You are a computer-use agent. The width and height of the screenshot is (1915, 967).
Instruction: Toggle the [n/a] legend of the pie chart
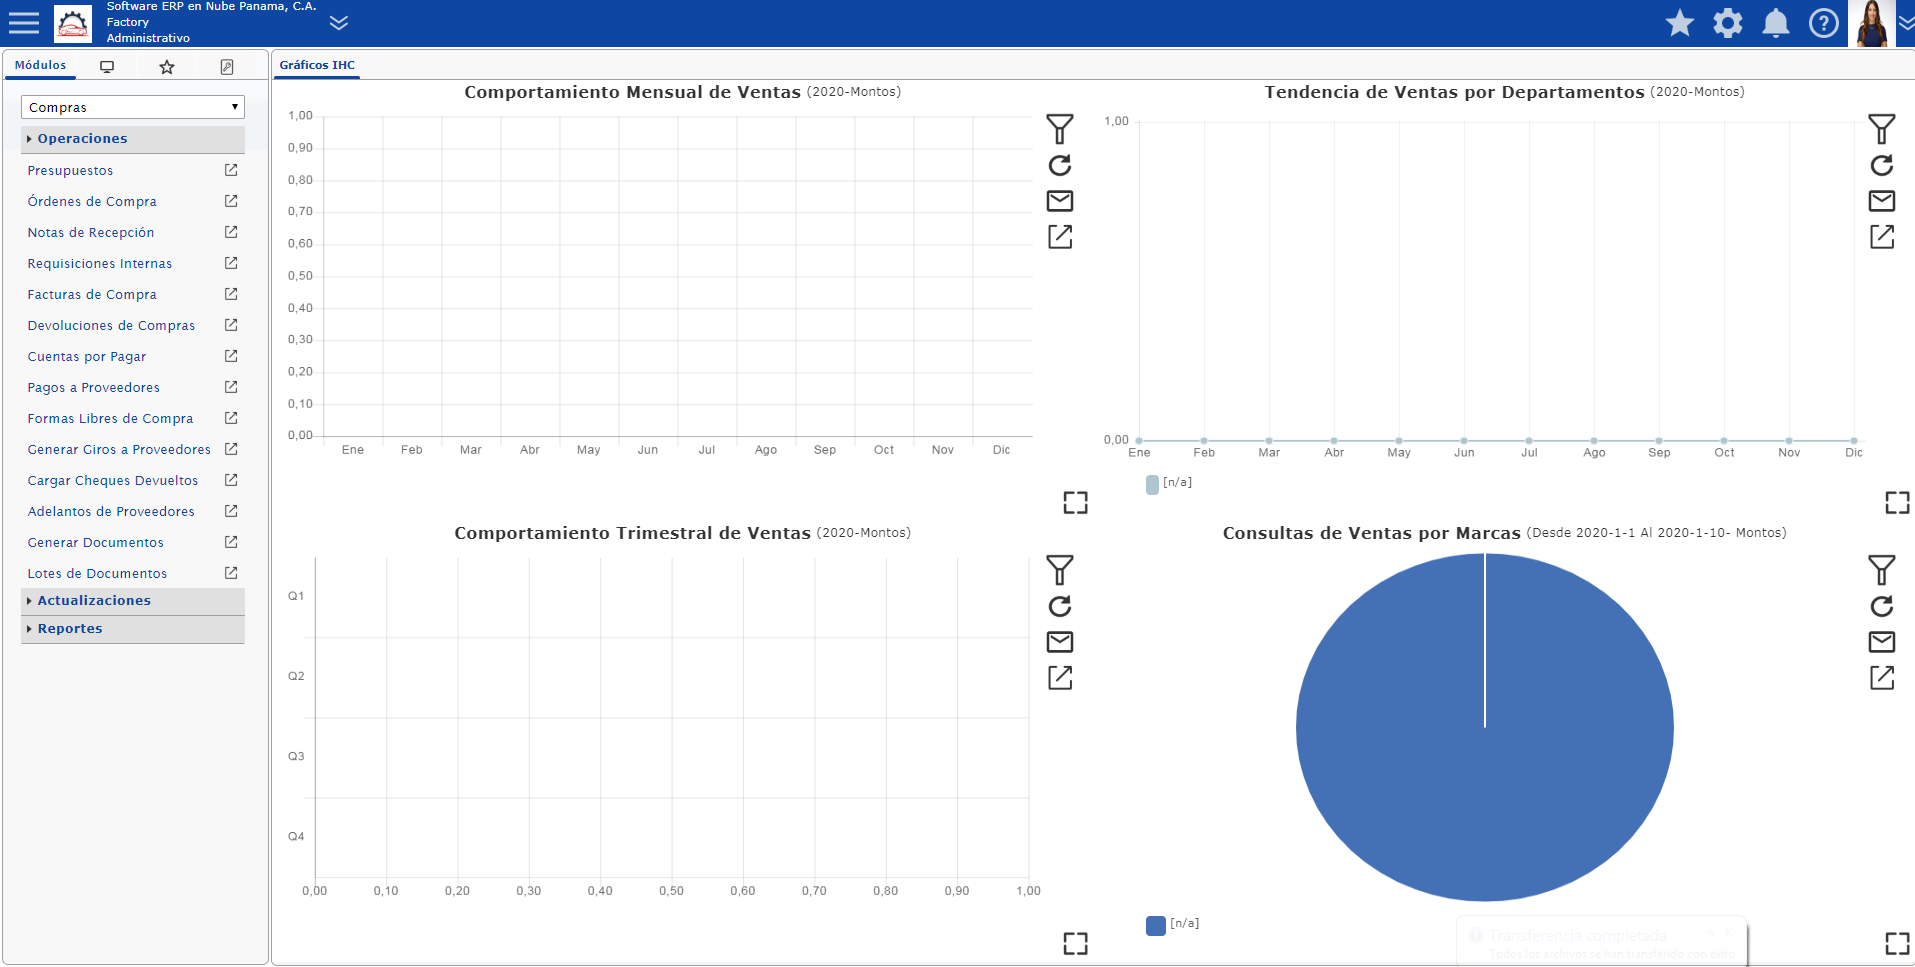(x=1173, y=924)
